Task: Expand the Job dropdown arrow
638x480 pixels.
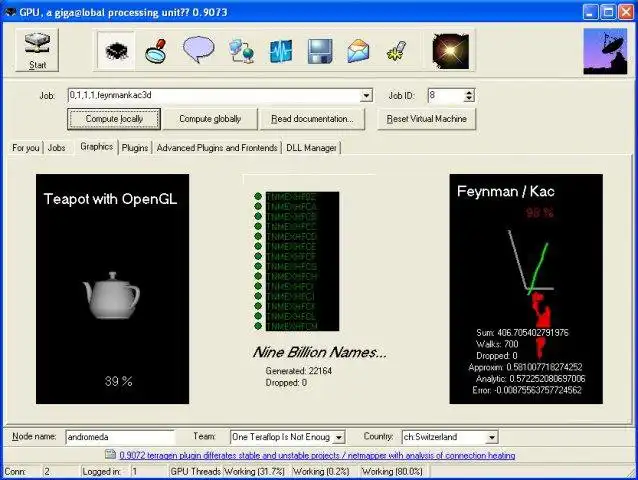Action: 366,96
